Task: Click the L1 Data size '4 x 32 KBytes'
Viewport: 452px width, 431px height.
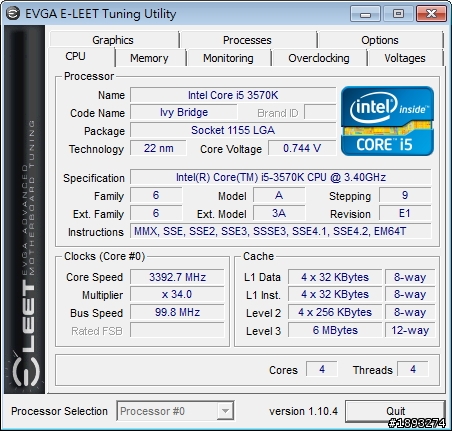Action: click(335, 277)
